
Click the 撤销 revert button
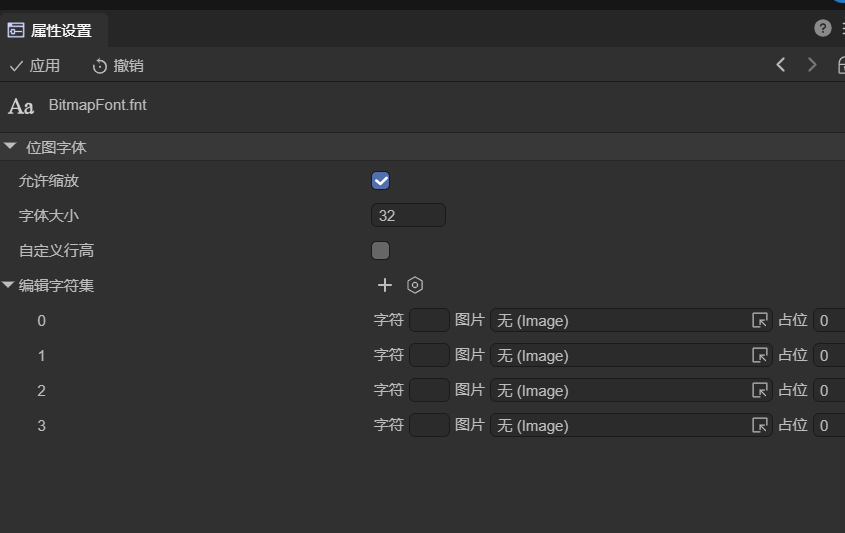click(118, 66)
